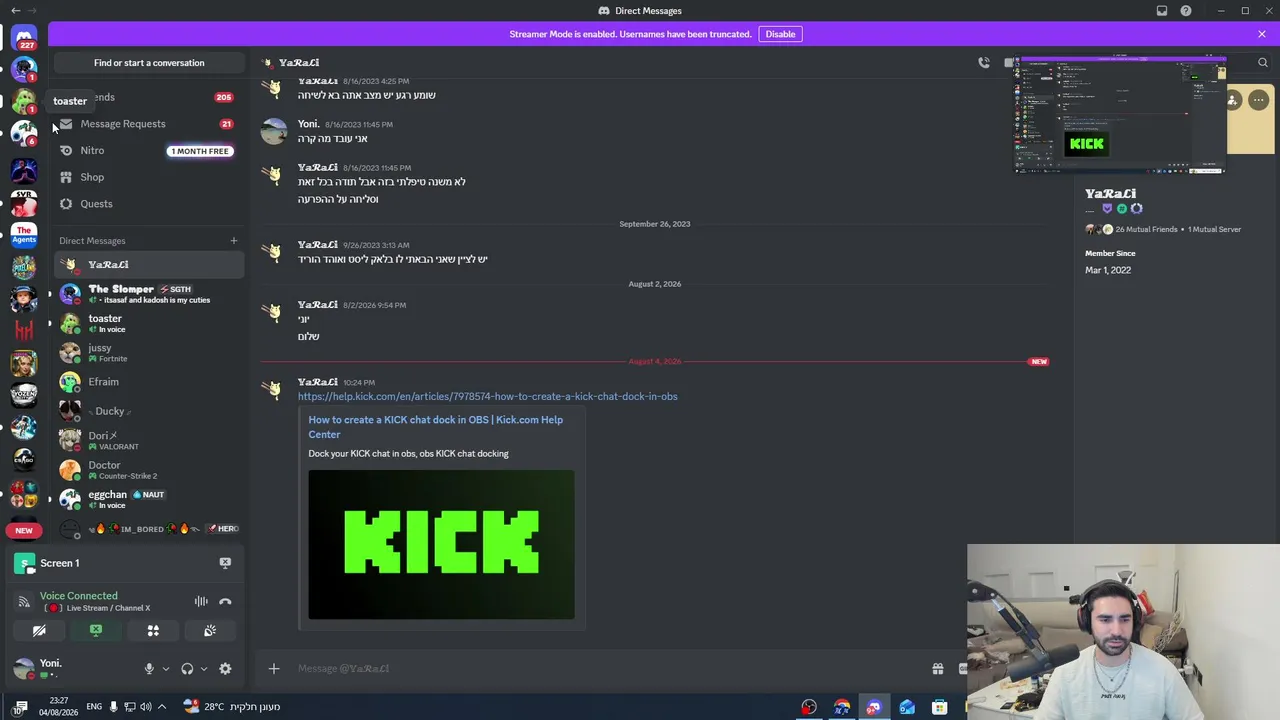
Task: Add YaRaLi as friend via profile icon
Action: pyautogui.click(x=1233, y=100)
